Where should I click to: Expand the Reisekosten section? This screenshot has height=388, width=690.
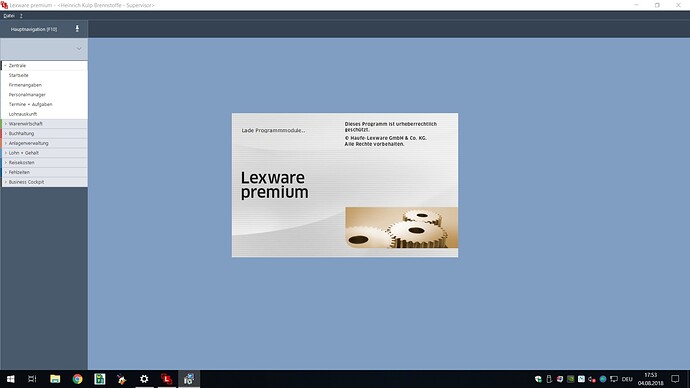click(44, 163)
